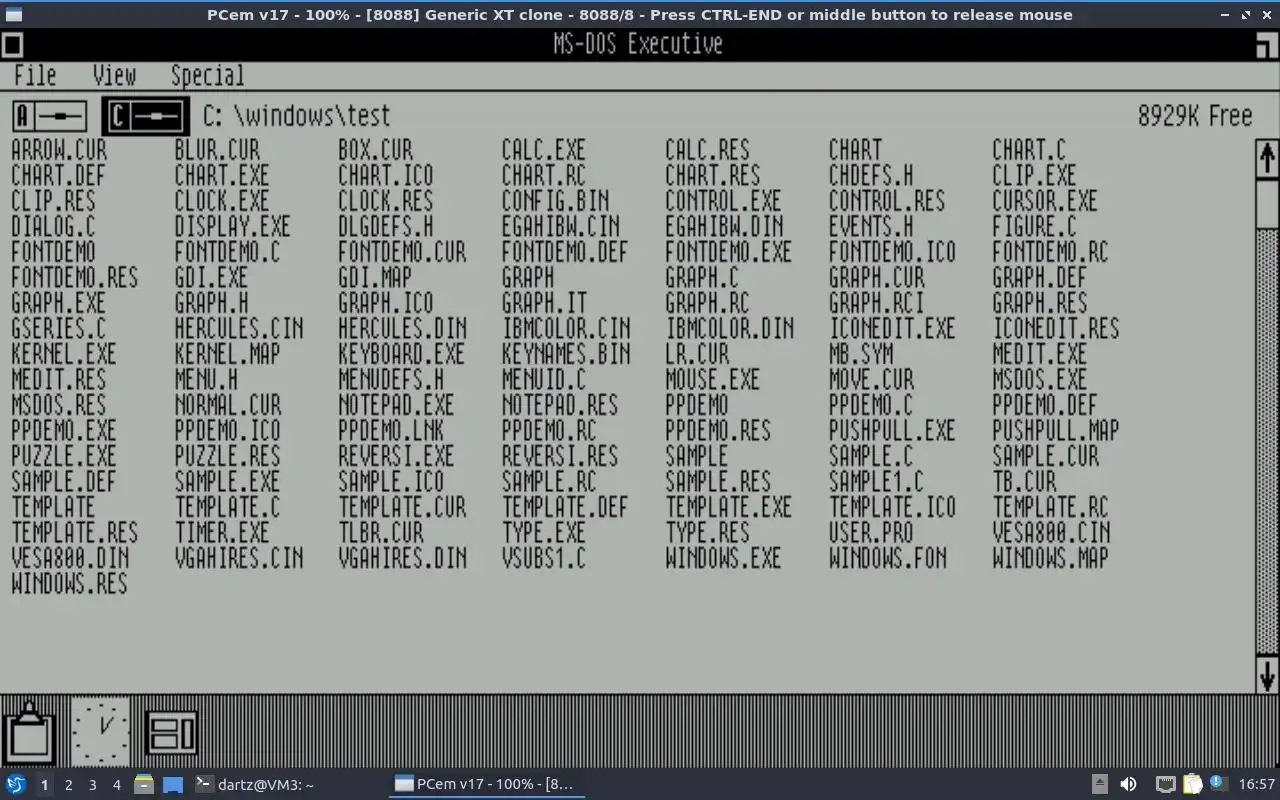Select file MB.SYM
This screenshot has height=800, width=1280.
(861, 354)
